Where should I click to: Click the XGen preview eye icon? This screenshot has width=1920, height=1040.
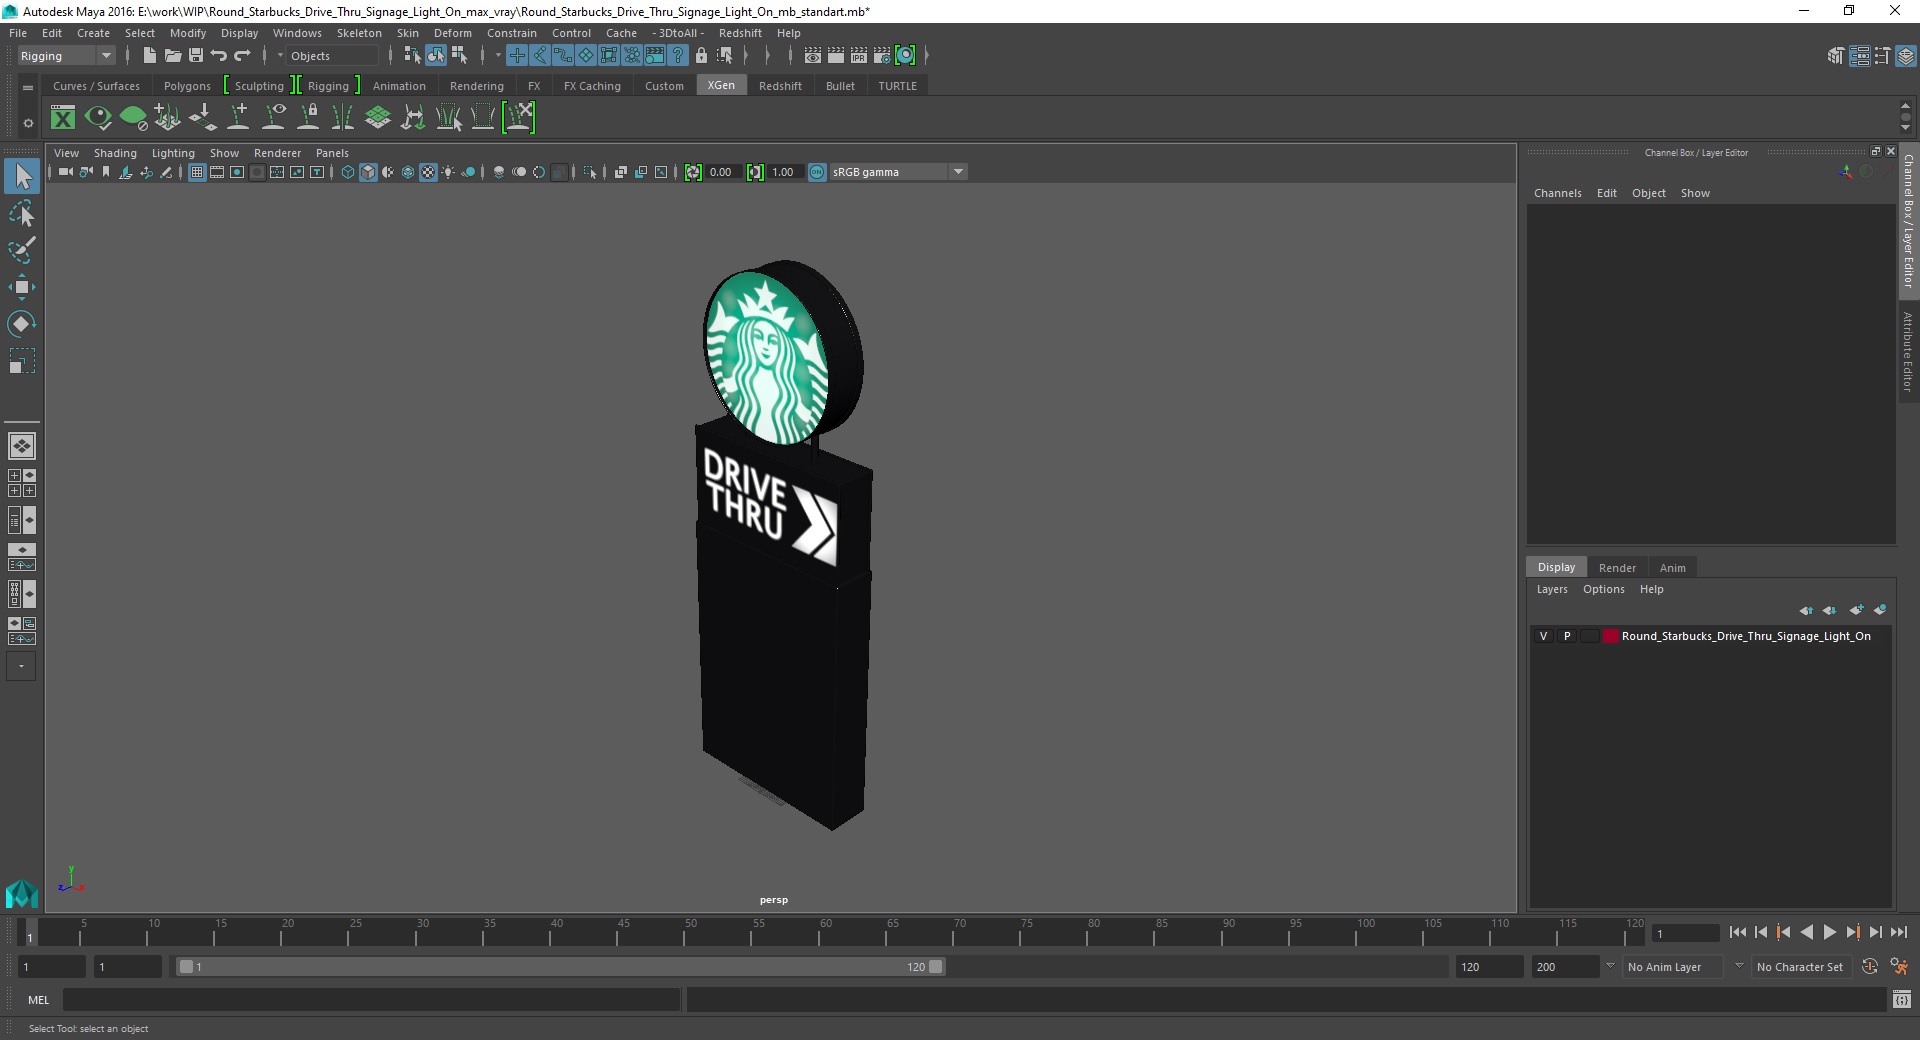click(x=98, y=118)
